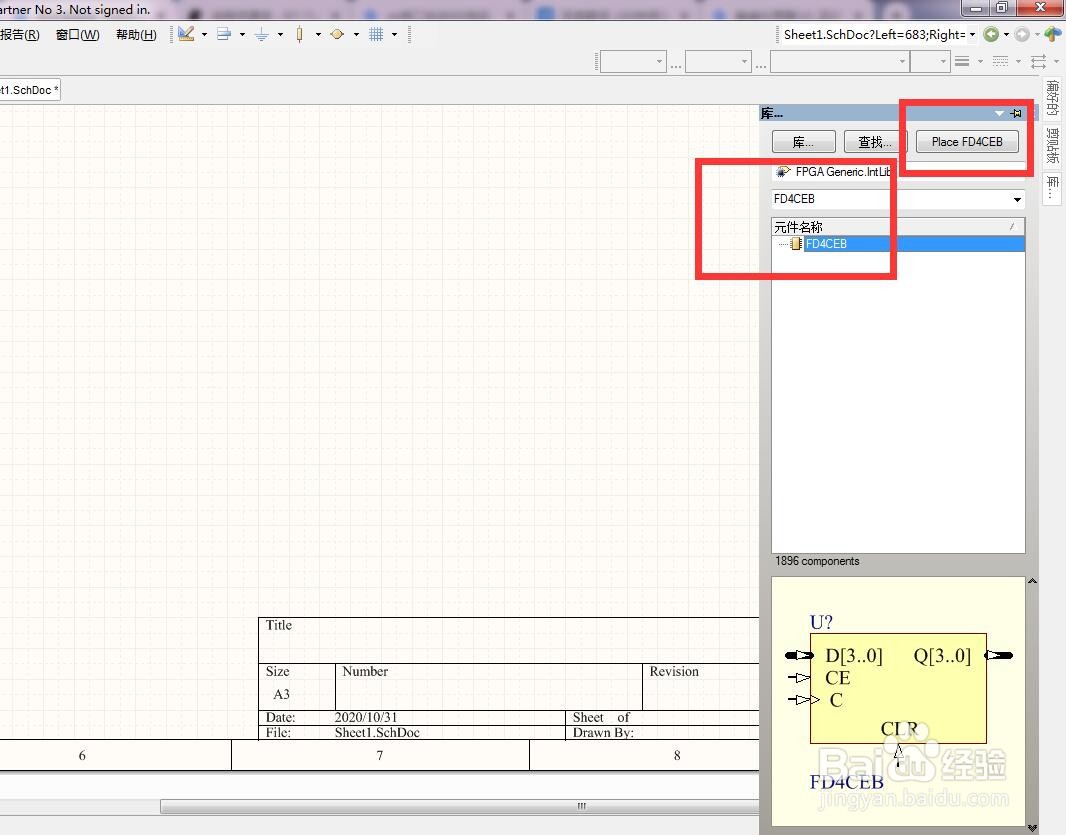Open the grids dropdown arrow
Screen dimensions: 1066x835
point(394,34)
